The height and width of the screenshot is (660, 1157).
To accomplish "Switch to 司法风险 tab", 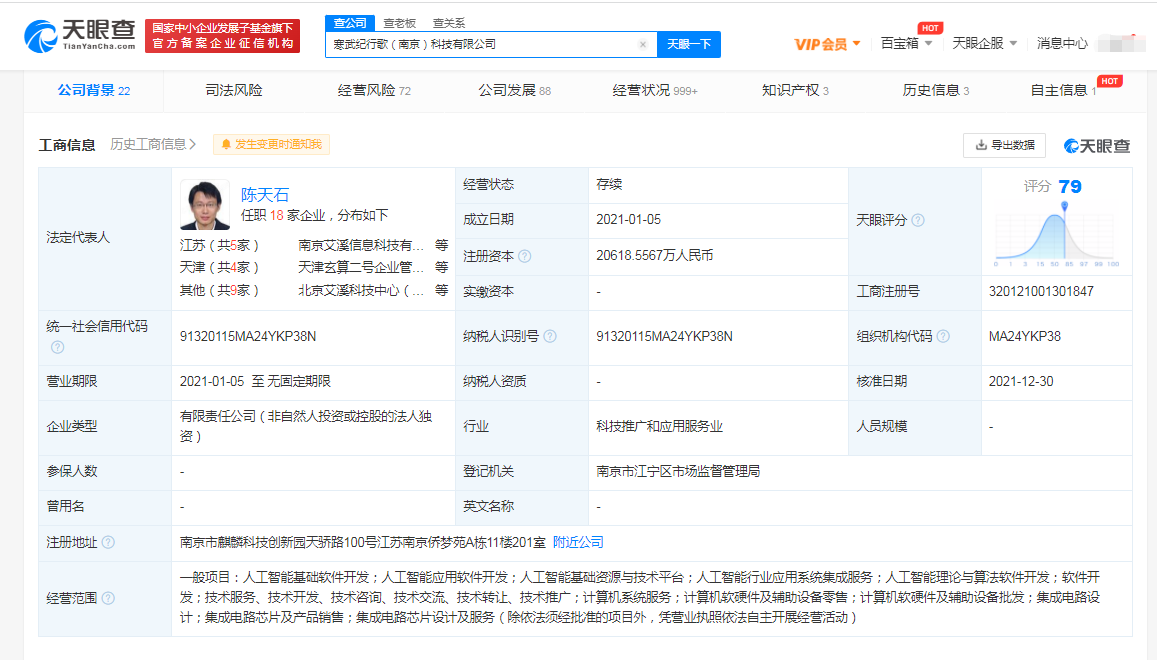I will [x=234, y=90].
